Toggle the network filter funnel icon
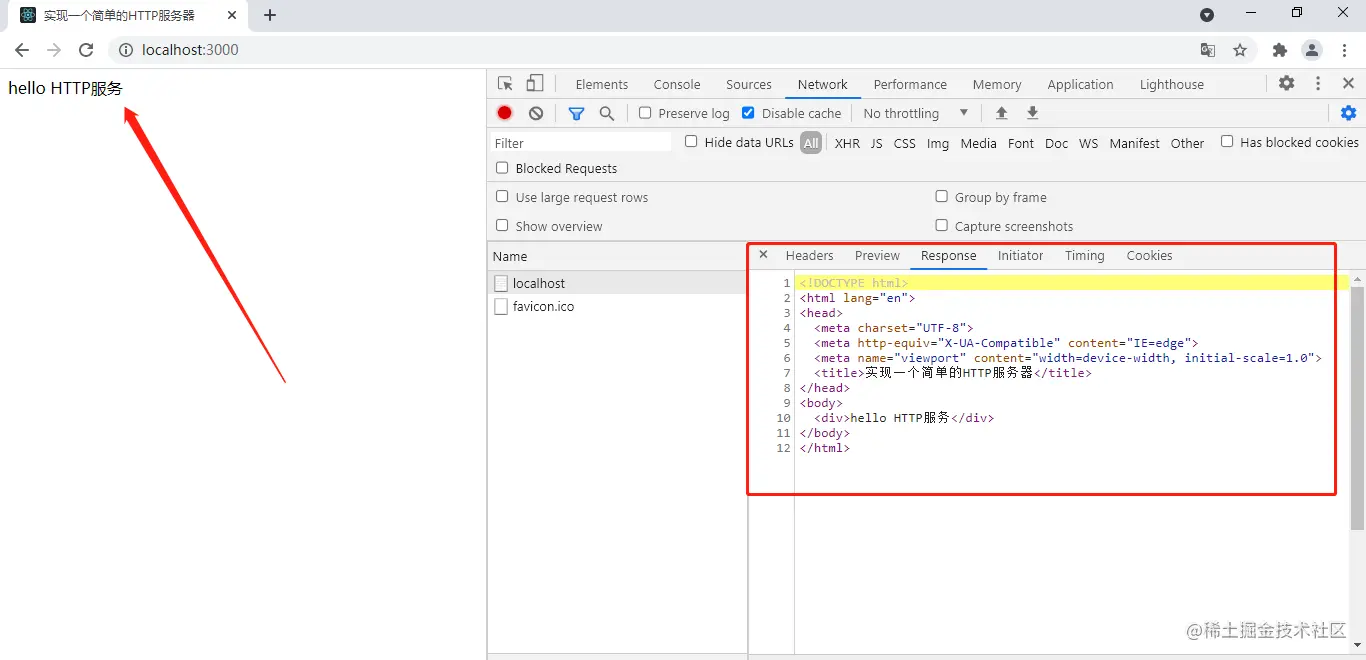This screenshot has width=1366, height=660. pos(576,113)
